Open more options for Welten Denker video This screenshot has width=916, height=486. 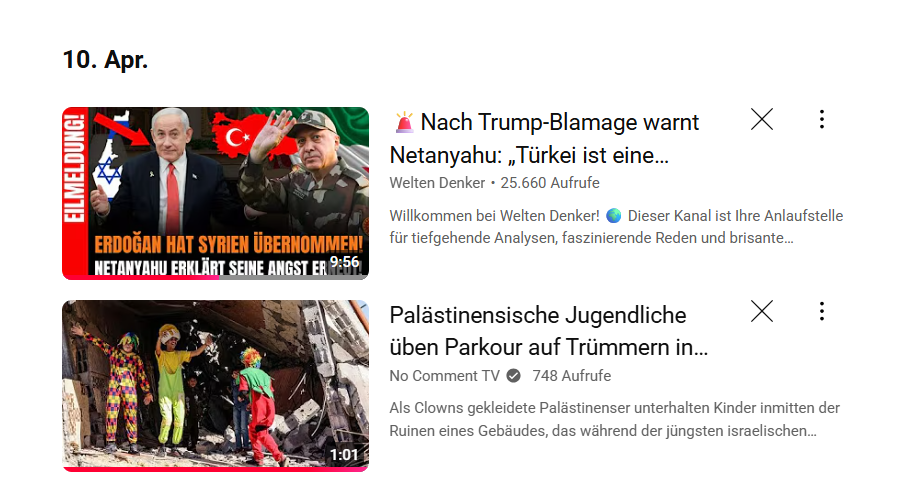pos(821,119)
